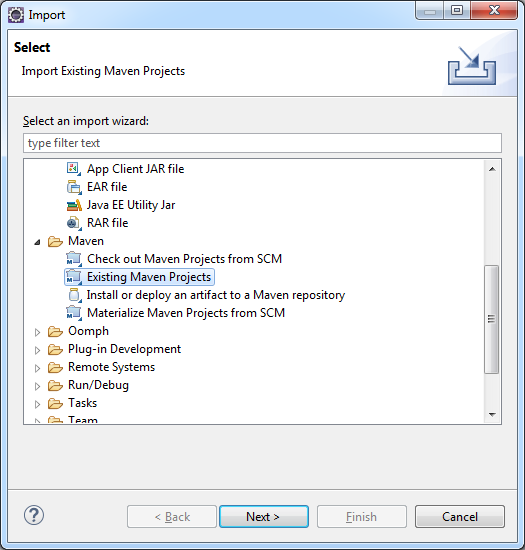The height and width of the screenshot is (550, 525).
Task: Select the Existing Maven Projects entry
Action: pos(139,277)
